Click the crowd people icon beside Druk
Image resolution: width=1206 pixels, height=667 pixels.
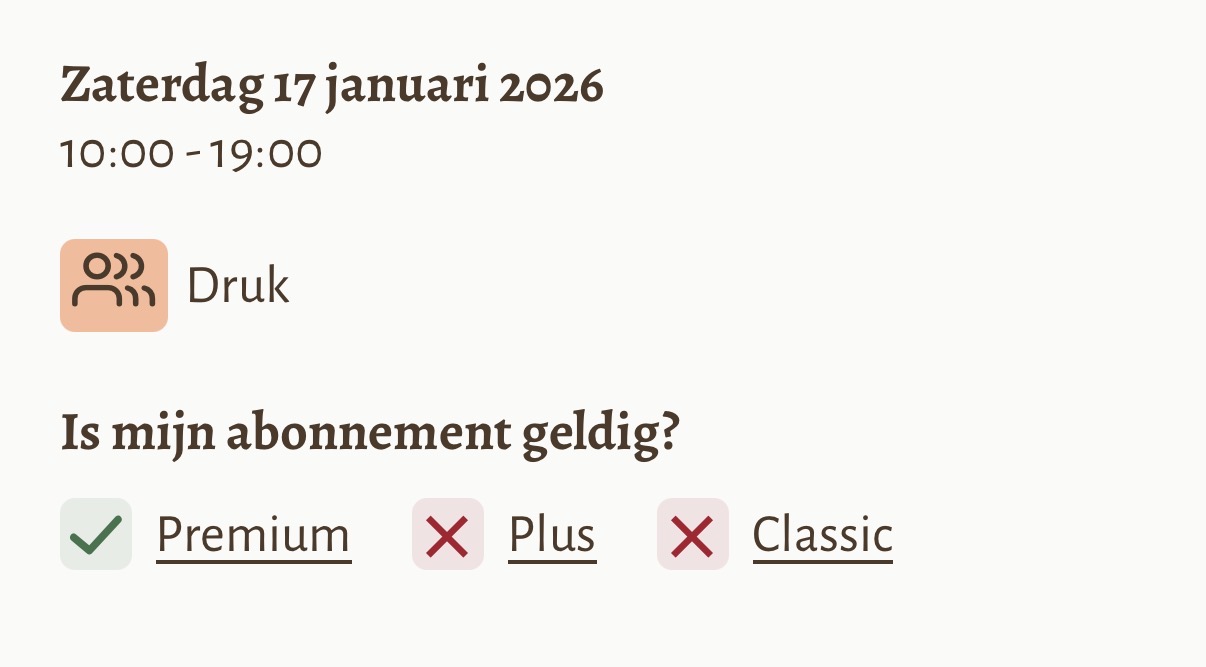click(x=114, y=285)
